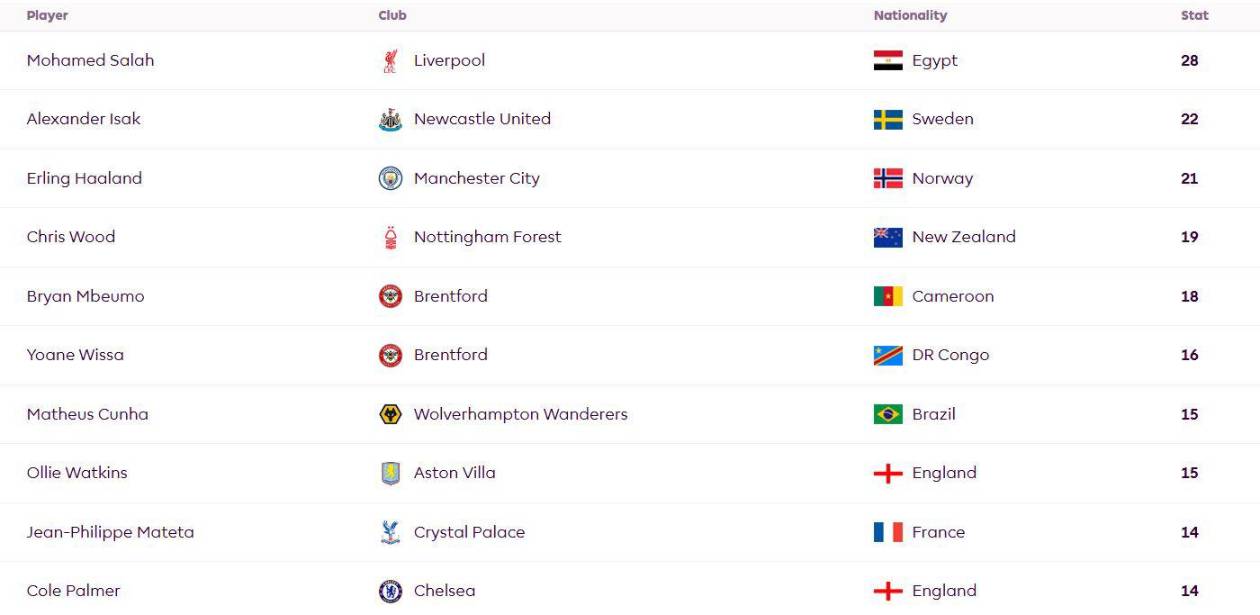
Task: Click the DR Congo flag icon
Action: (x=888, y=355)
